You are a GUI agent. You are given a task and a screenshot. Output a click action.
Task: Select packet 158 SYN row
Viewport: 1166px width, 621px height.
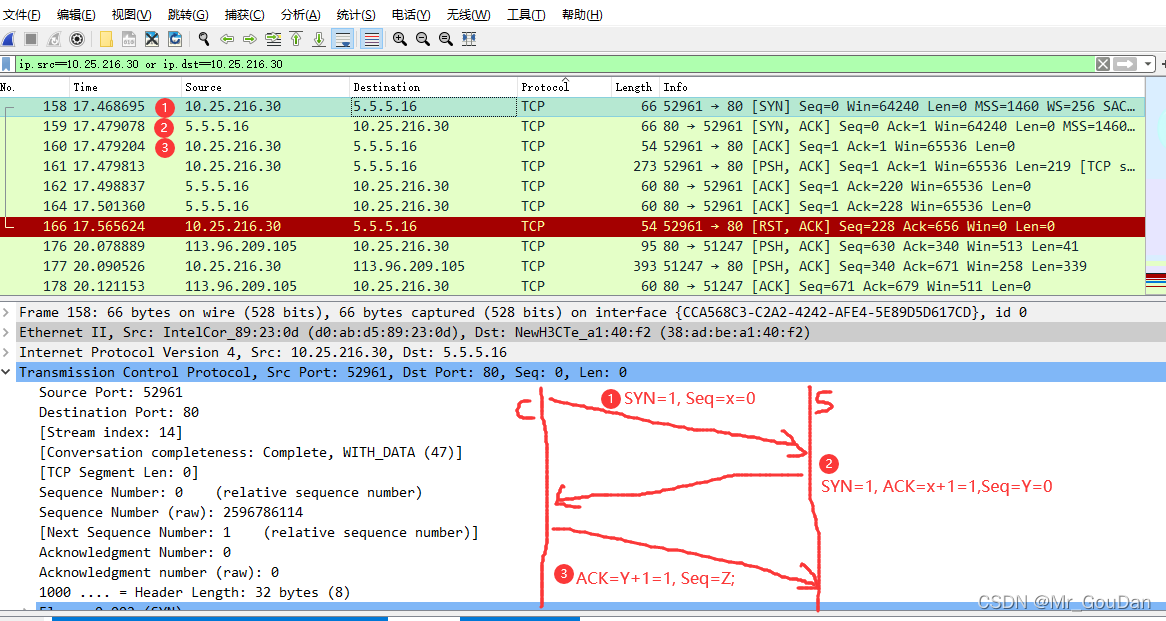click(x=573, y=106)
